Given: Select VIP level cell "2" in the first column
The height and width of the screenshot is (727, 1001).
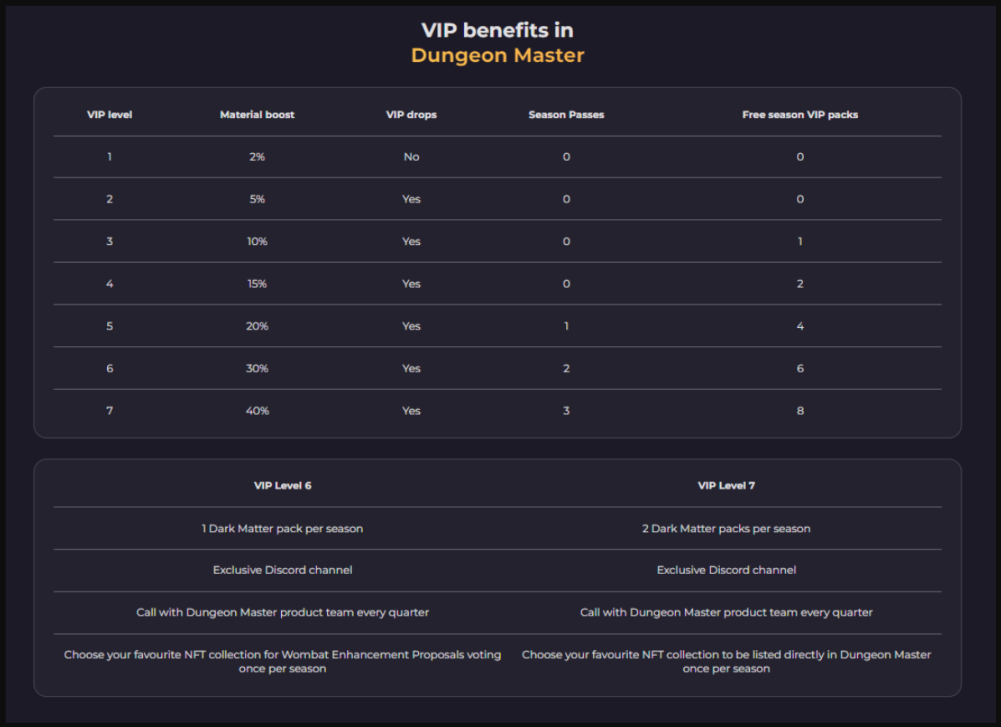Looking at the screenshot, I should 110,199.
